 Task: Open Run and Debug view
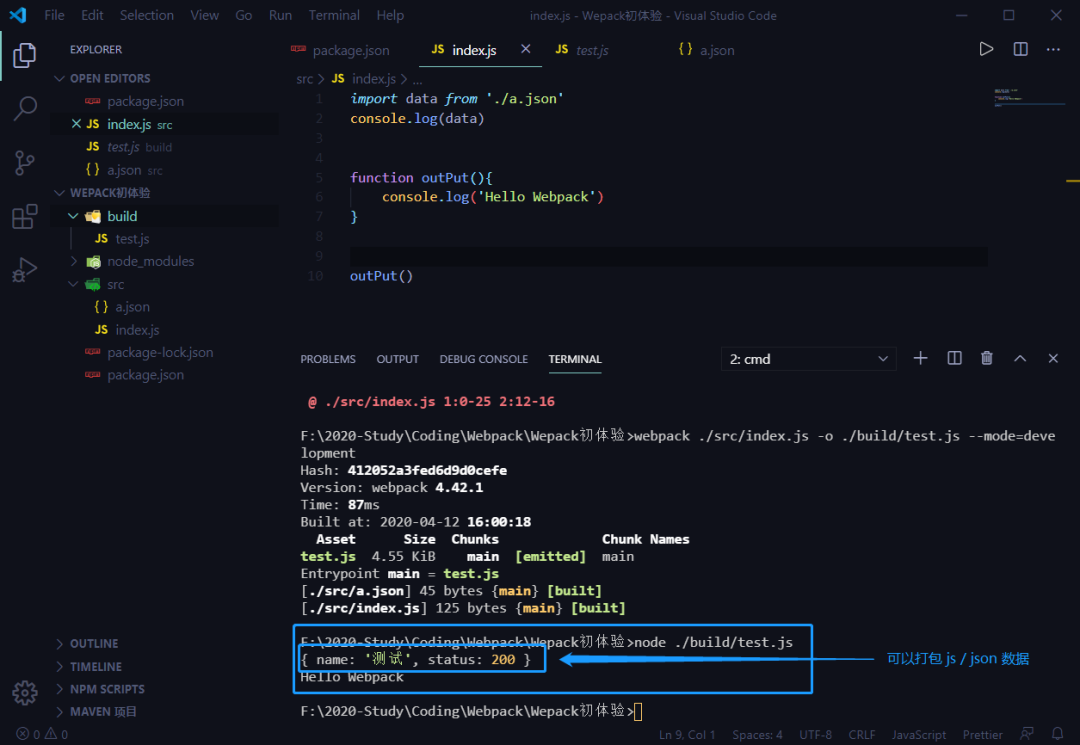pyautogui.click(x=25, y=270)
